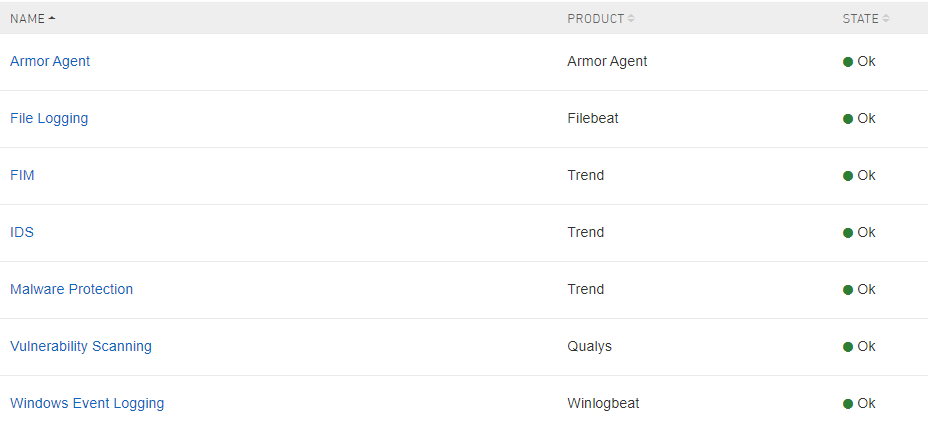Open the Armor Agent link
The width and height of the screenshot is (928, 448).
50,62
